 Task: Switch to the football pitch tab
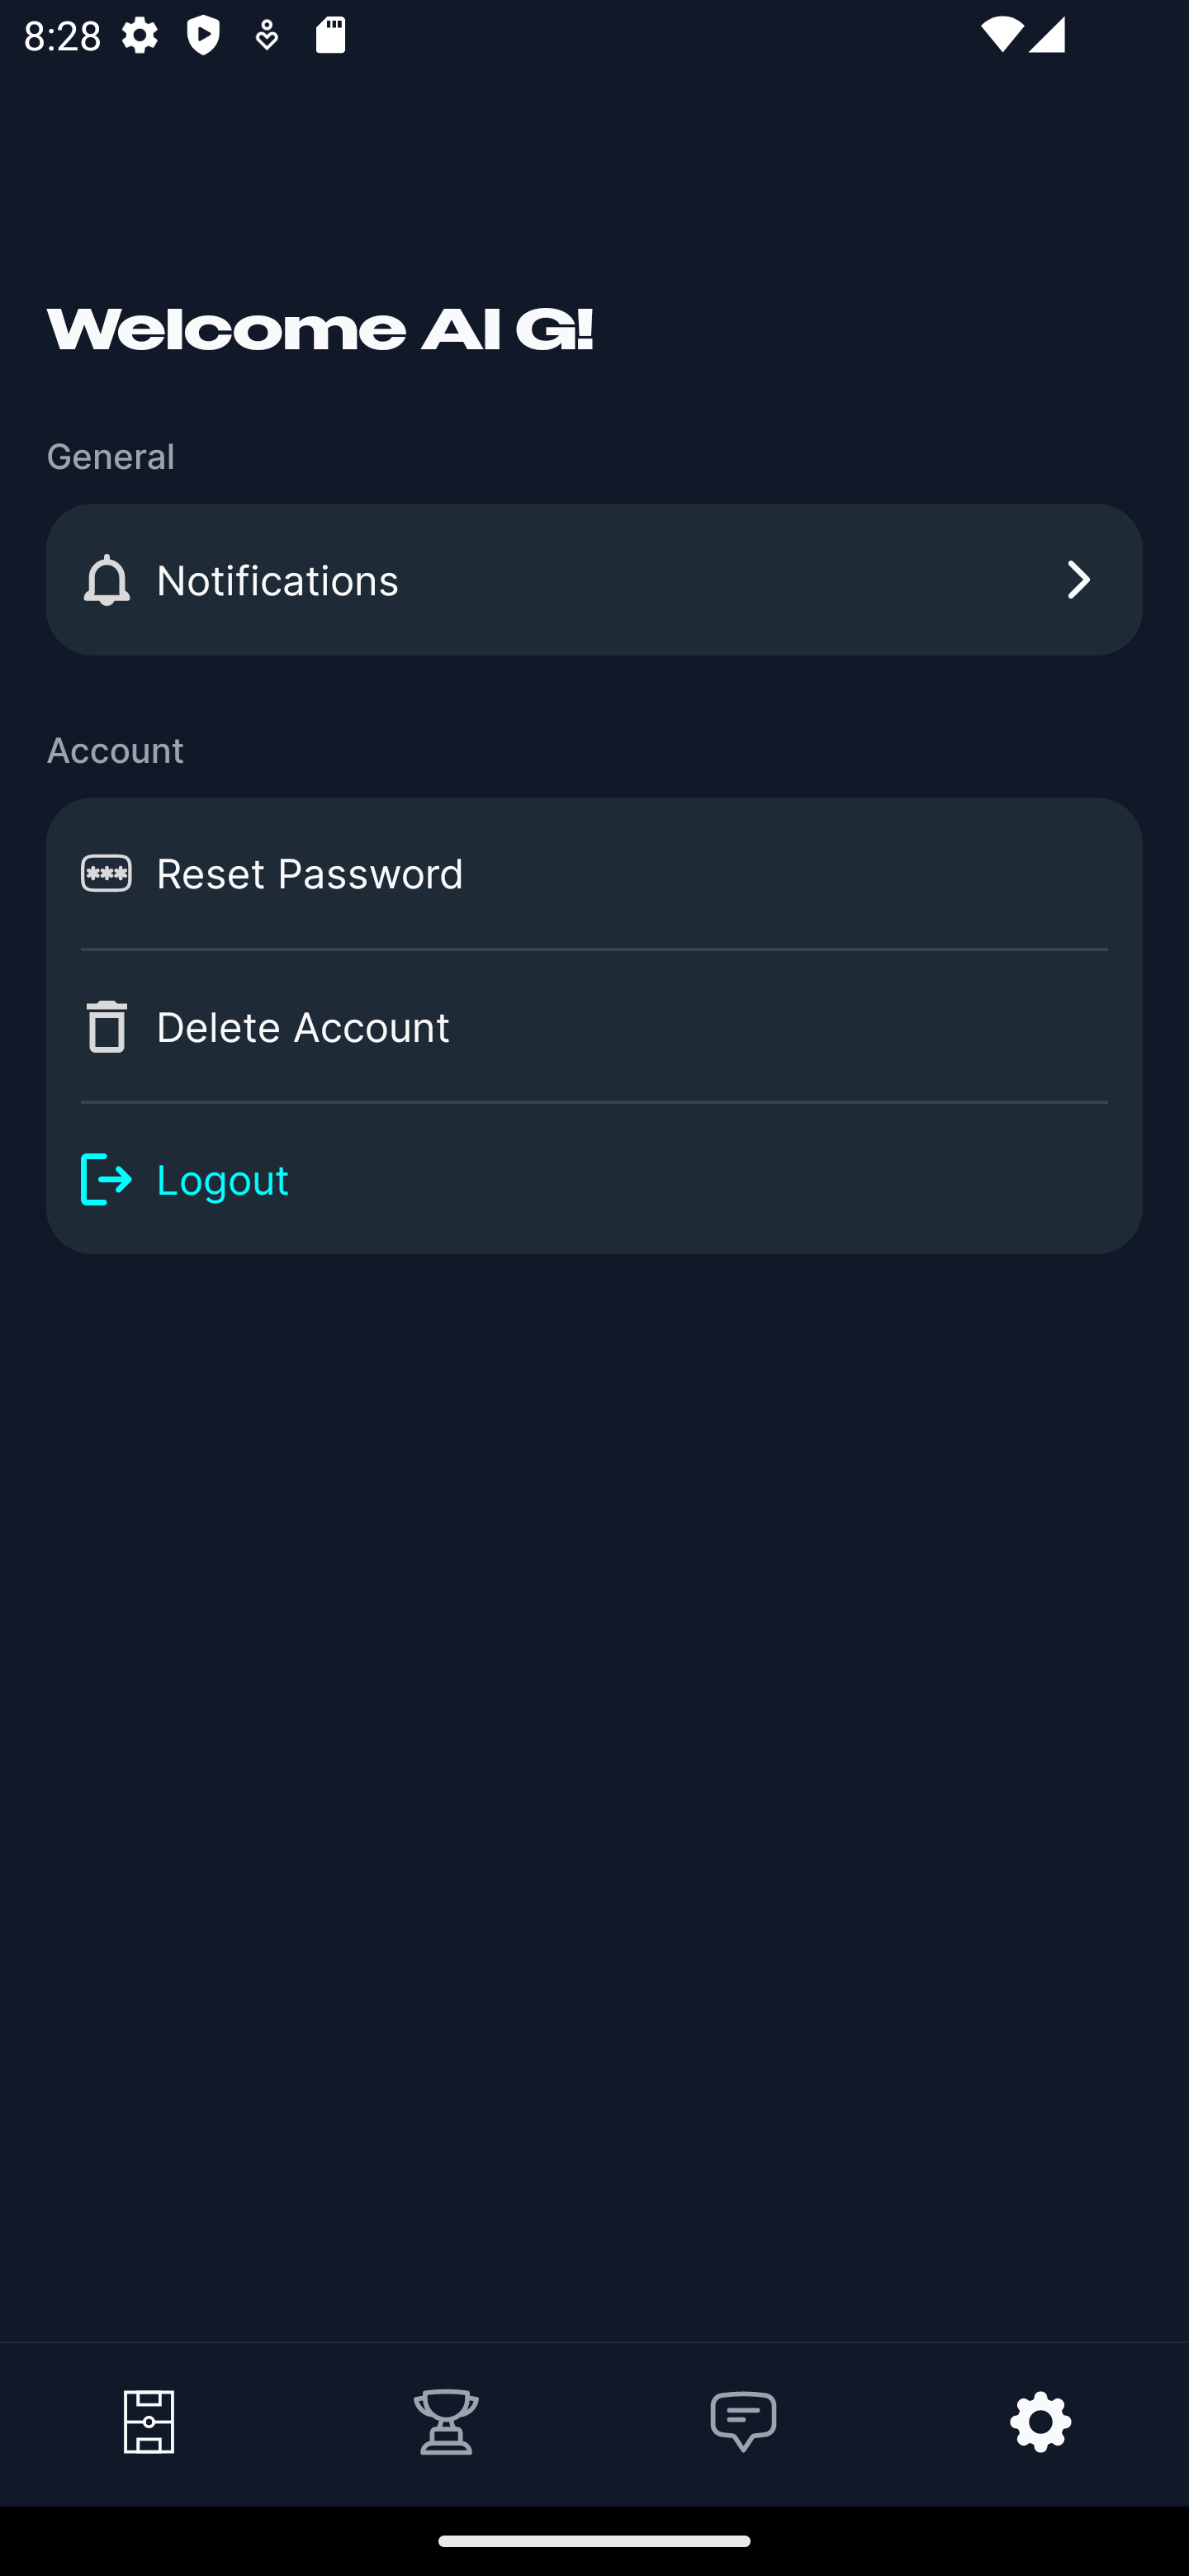pyautogui.click(x=149, y=2421)
